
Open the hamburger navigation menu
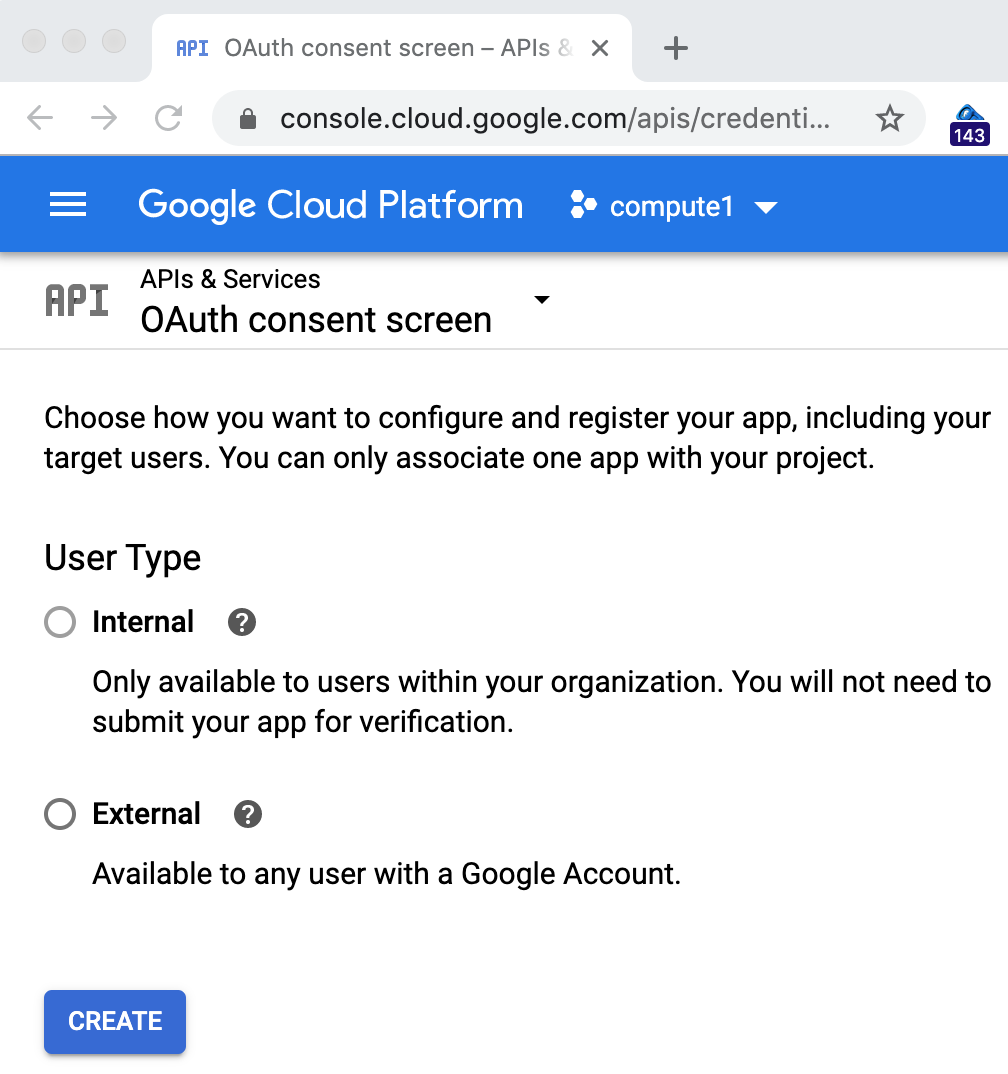click(x=68, y=205)
